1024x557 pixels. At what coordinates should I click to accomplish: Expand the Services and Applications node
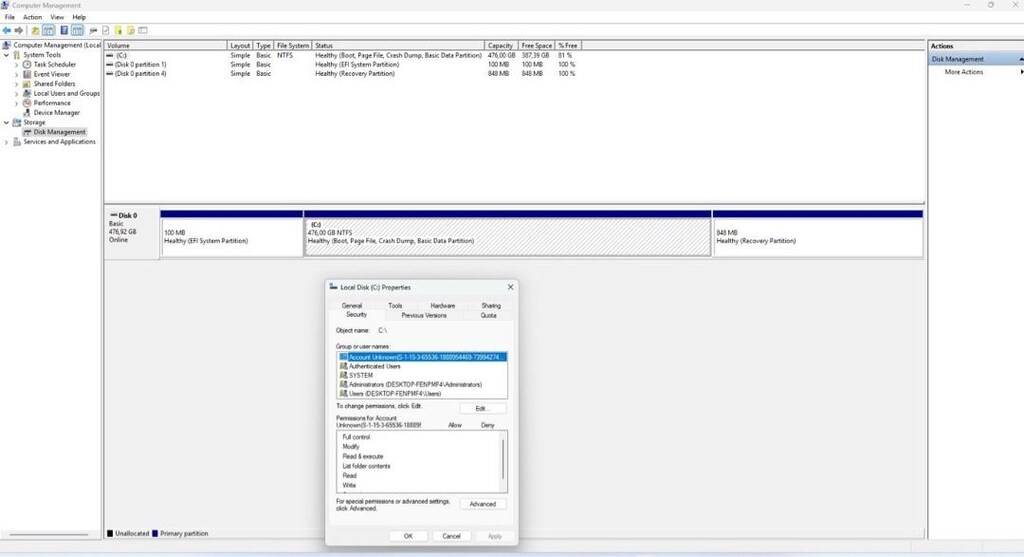[x=7, y=142]
